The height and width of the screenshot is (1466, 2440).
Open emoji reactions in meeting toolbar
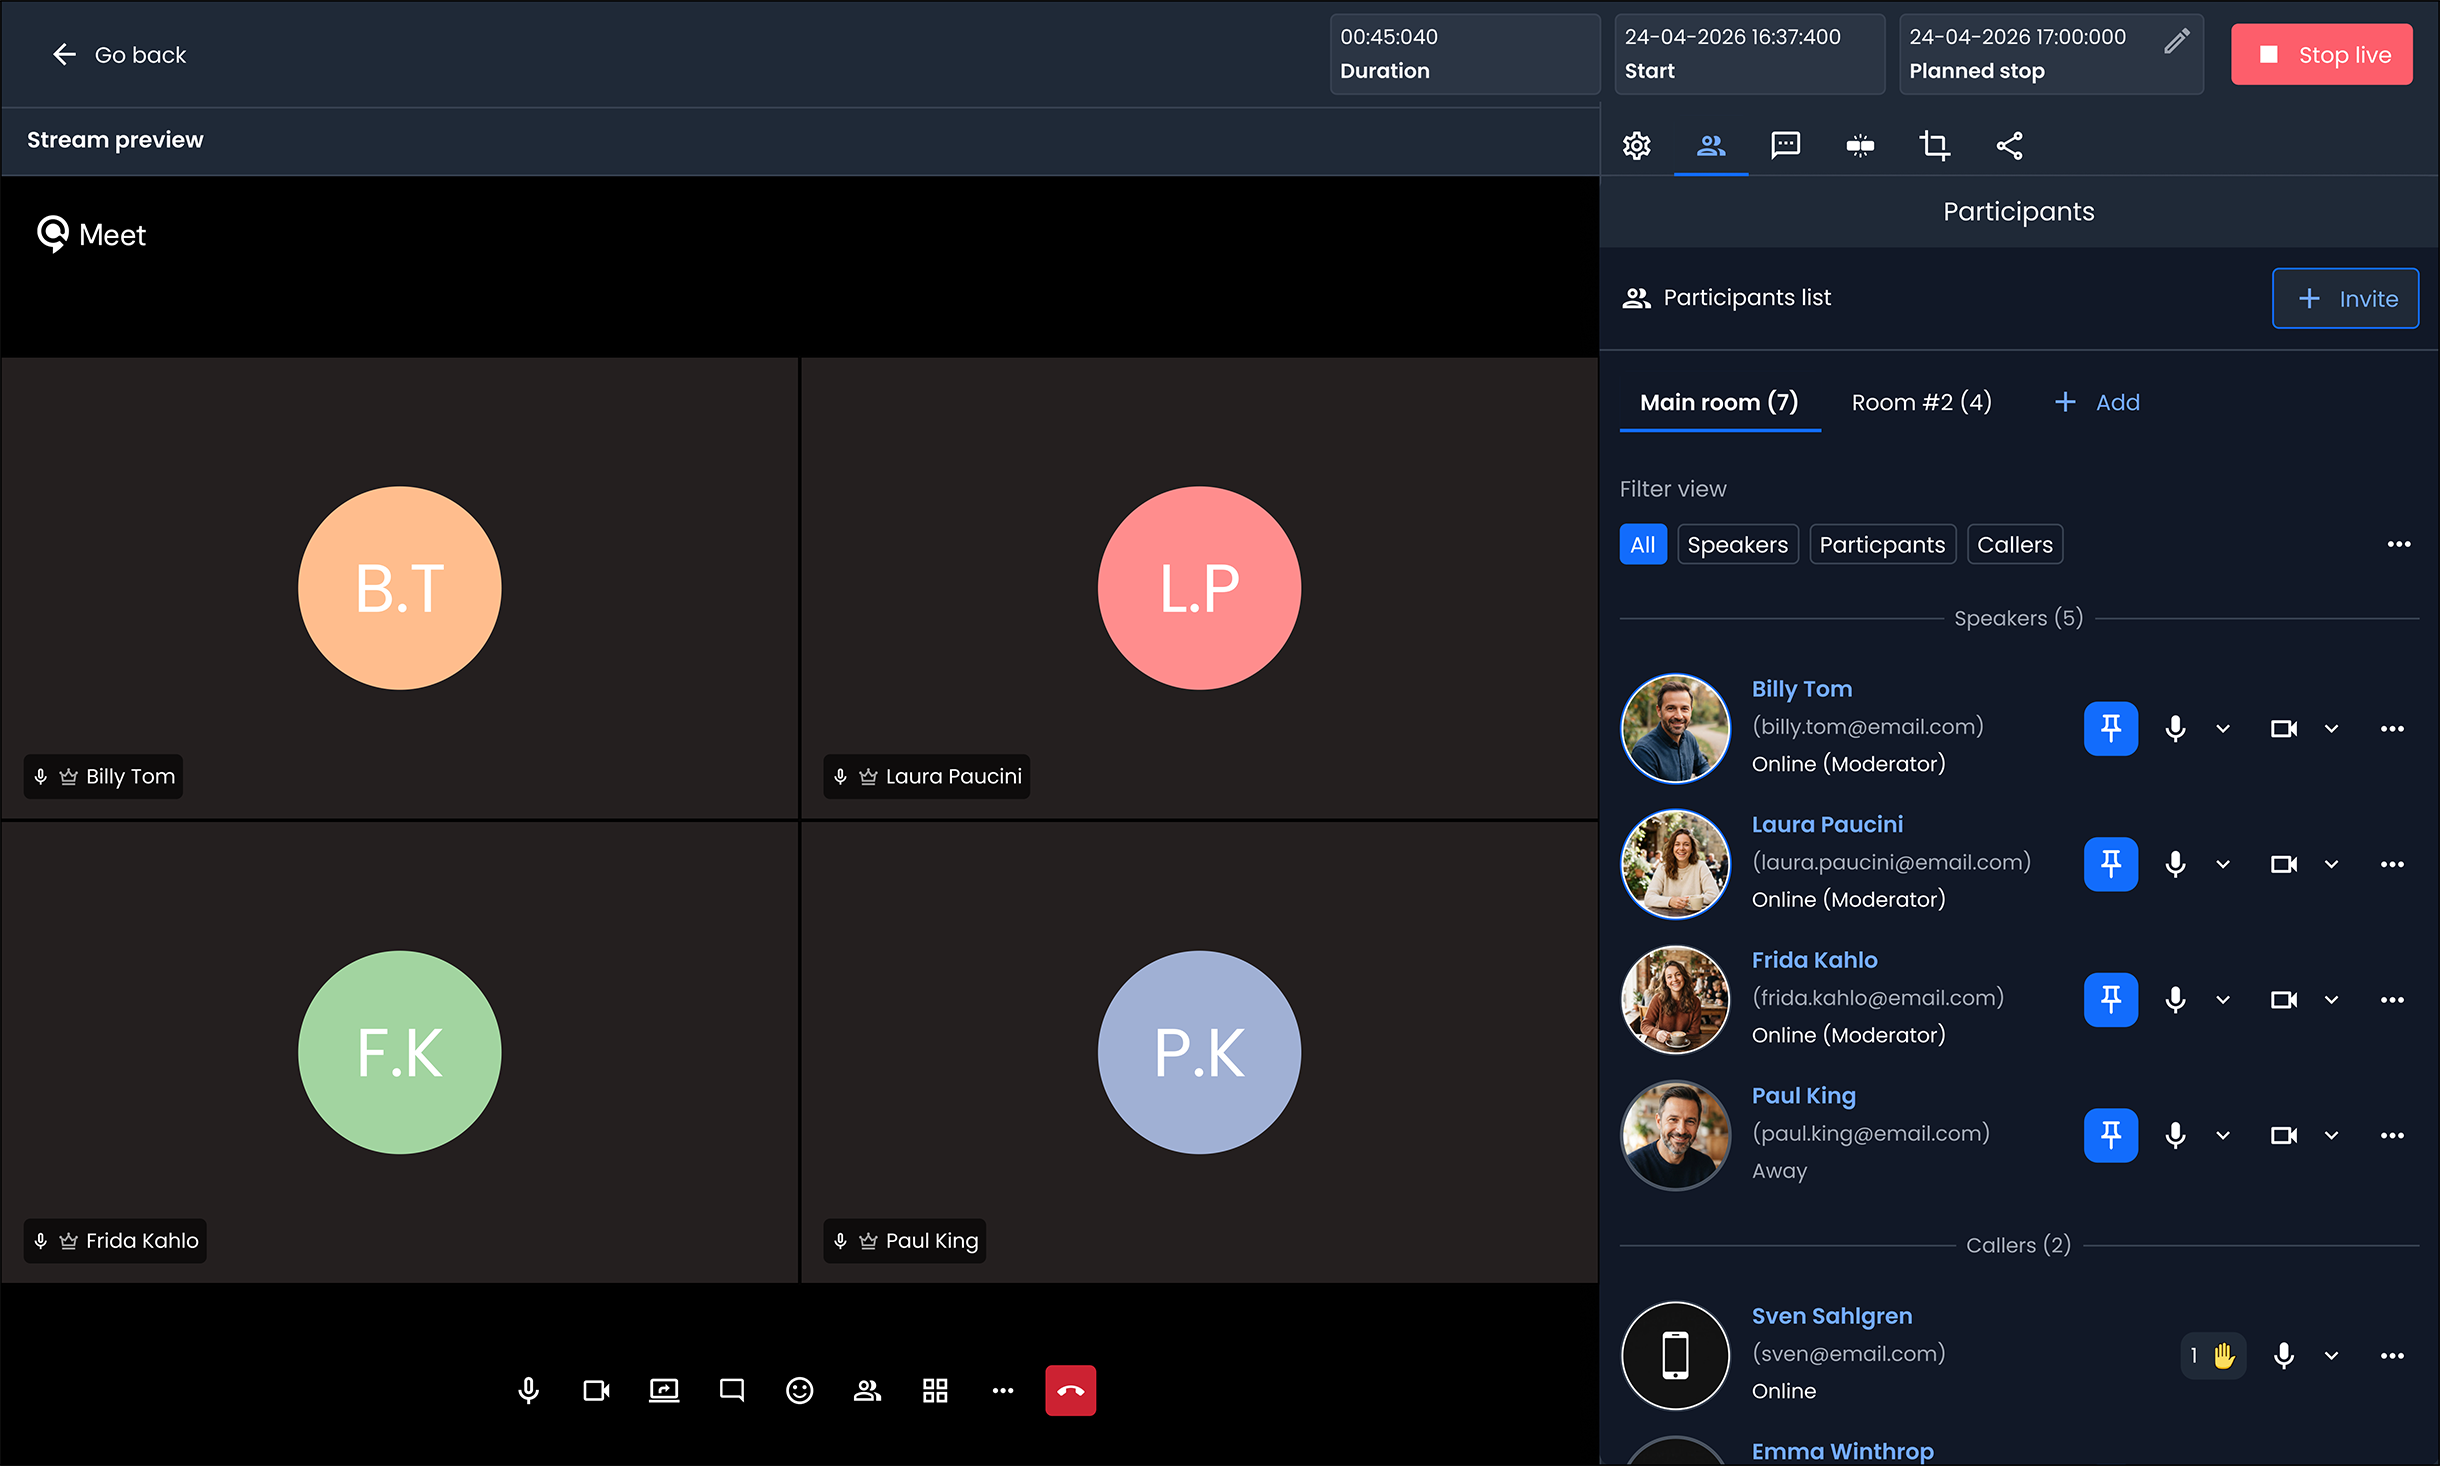pos(800,1390)
